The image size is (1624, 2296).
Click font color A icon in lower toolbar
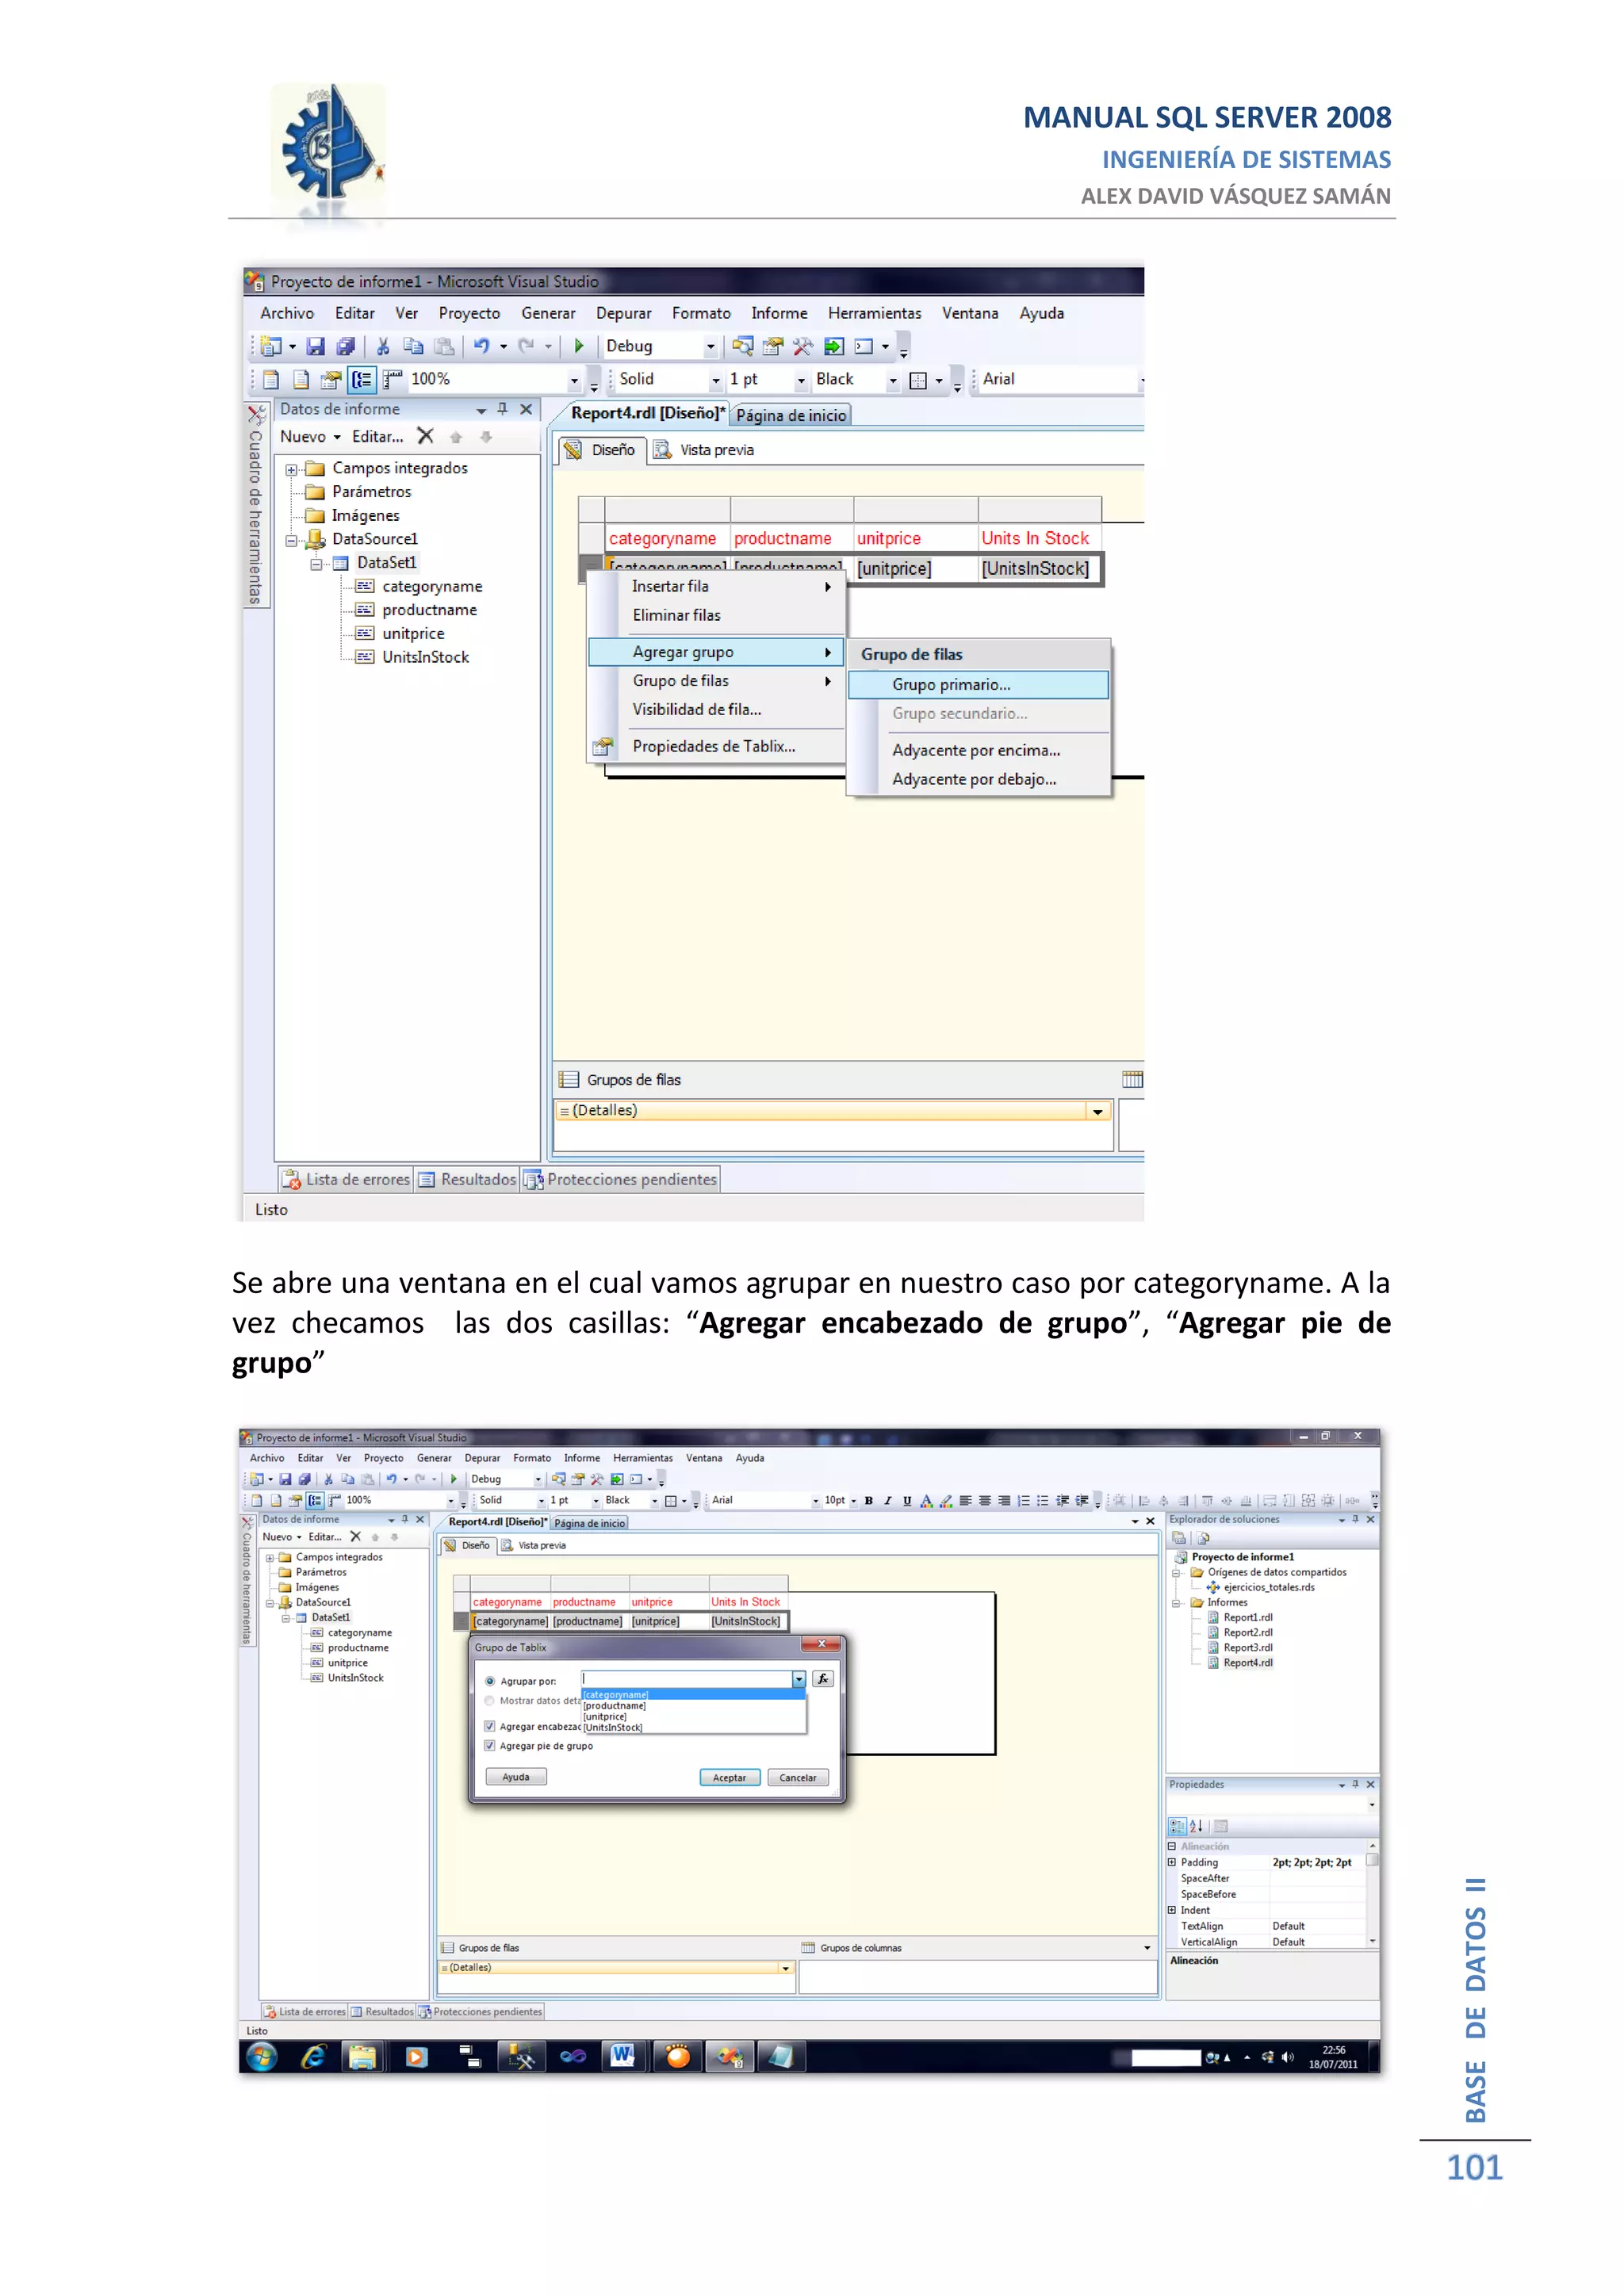click(x=926, y=1500)
